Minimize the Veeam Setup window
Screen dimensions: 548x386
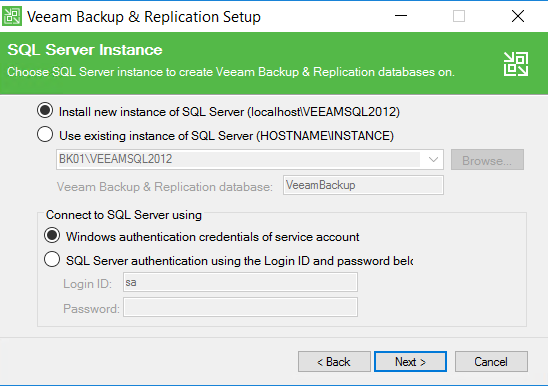click(401, 16)
